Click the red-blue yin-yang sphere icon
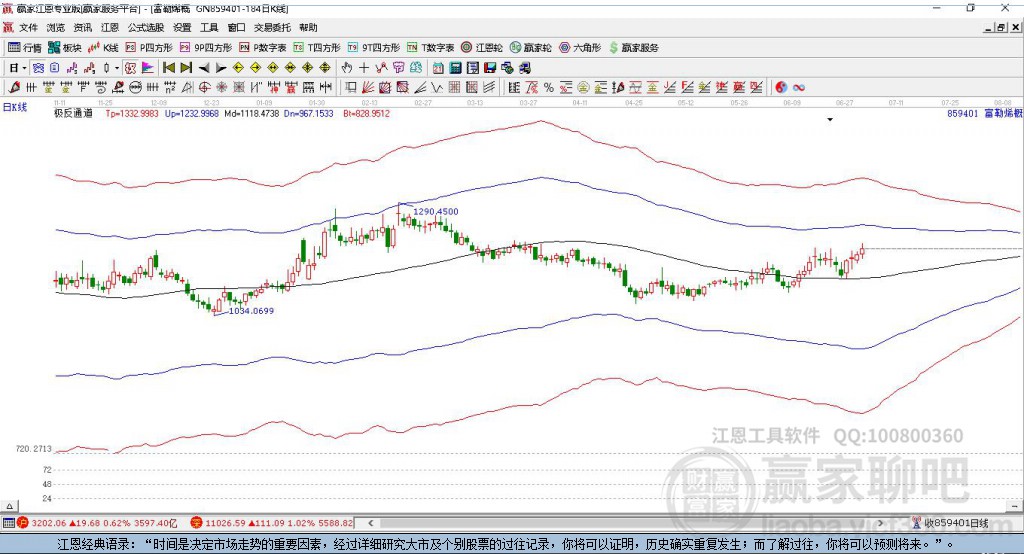Image resolution: width=1024 pixels, height=554 pixels. pos(781,88)
